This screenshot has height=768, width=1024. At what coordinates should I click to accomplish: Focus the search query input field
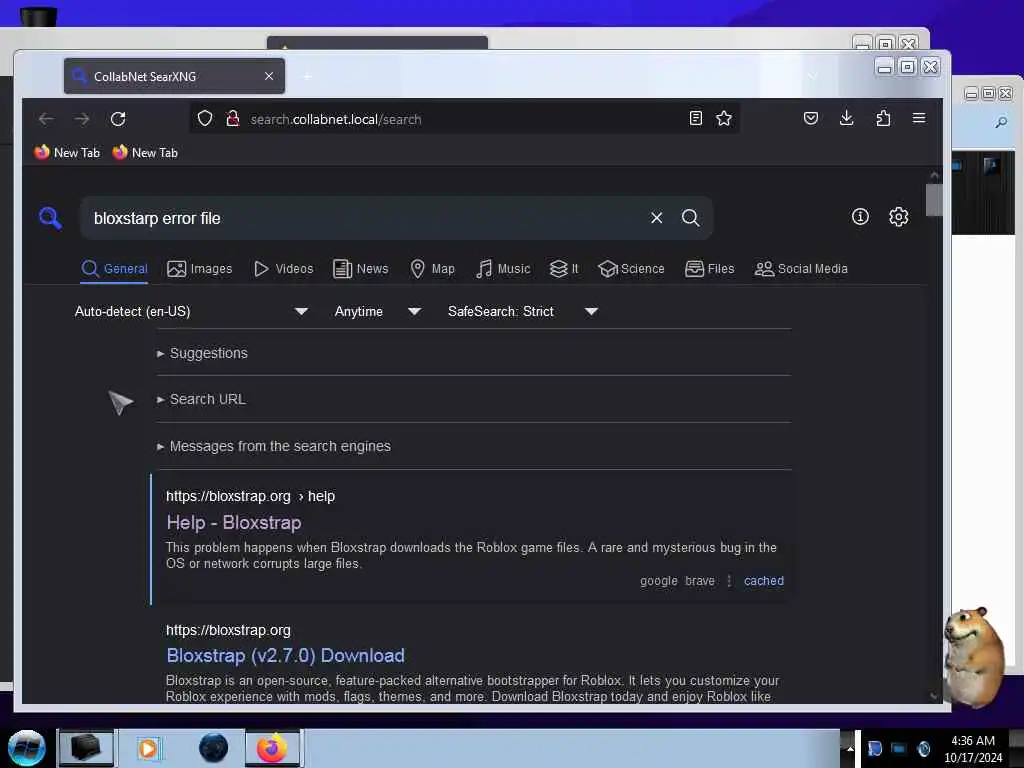click(x=366, y=218)
